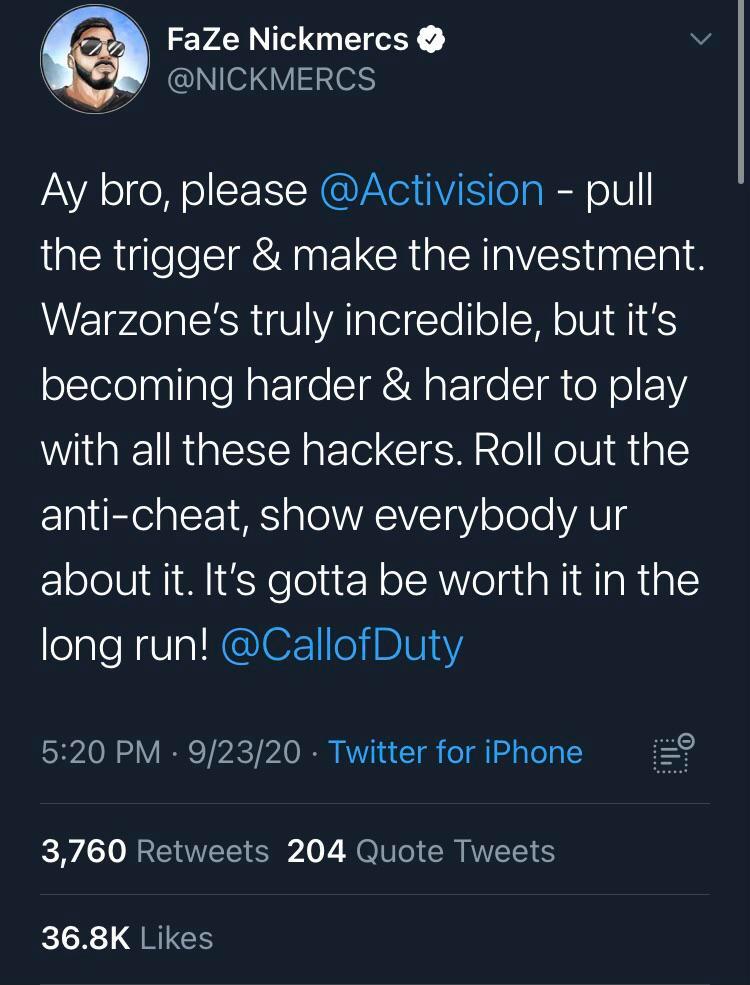Click the 36.8K like count number
Viewport: 750px width, 985px height.
click(x=86, y=938)
